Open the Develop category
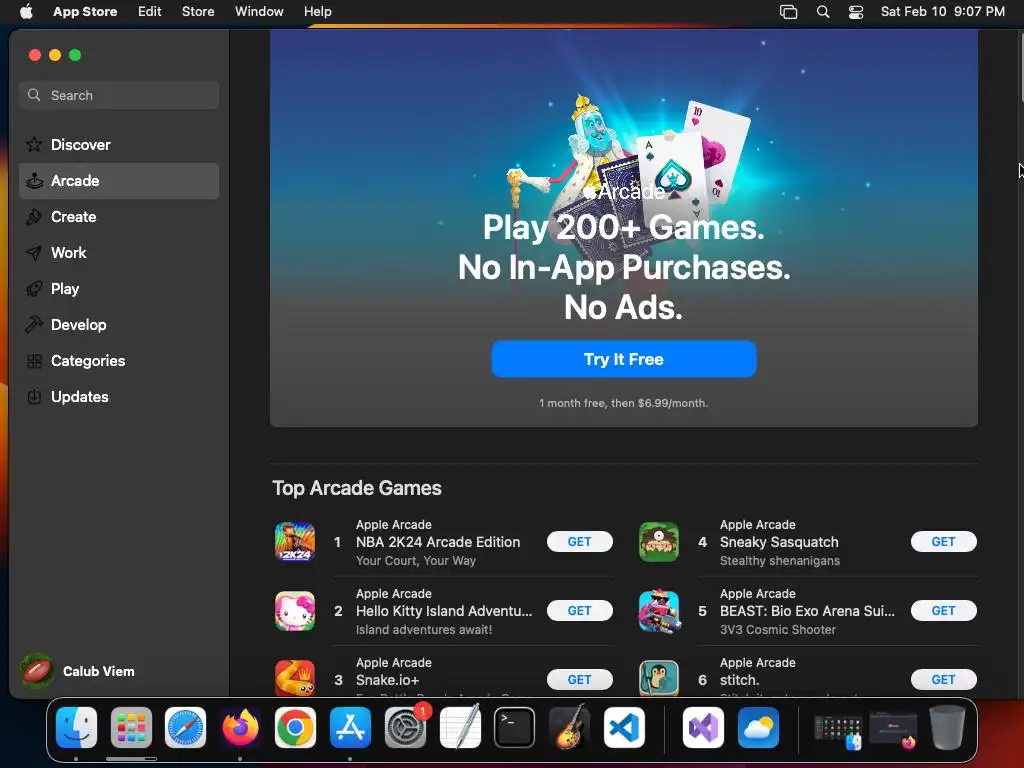This screenshot has height=768, width=1024. point(119,325)
